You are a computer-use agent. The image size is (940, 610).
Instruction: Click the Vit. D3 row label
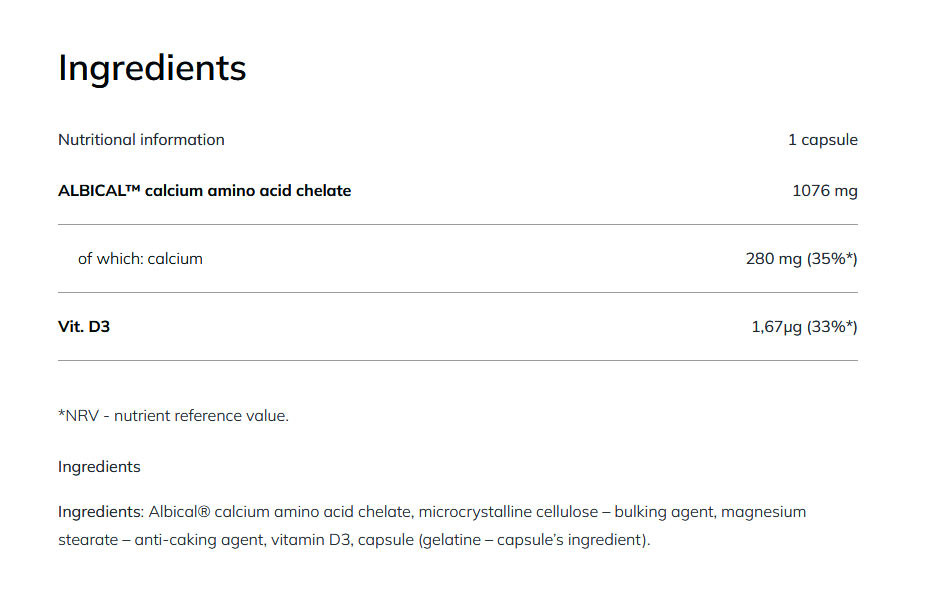(x=84, y=326)
